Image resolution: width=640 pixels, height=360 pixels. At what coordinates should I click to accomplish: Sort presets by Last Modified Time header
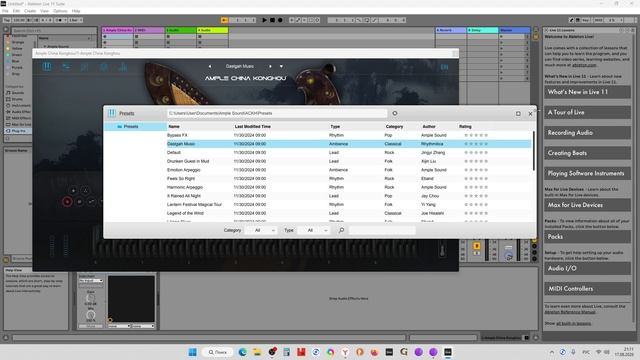click(253, 127)
